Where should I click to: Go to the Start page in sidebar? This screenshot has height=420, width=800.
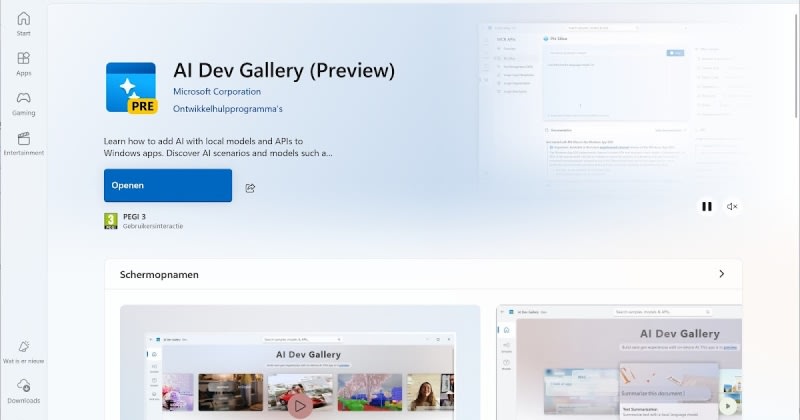(23, 24)
